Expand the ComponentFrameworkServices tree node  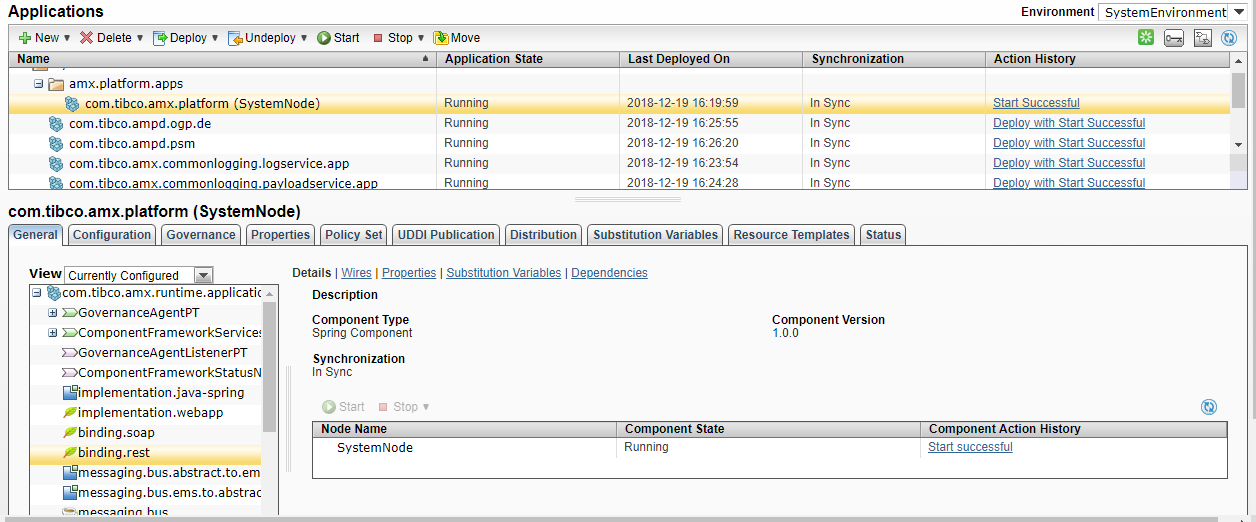click(x=53, y=333)
